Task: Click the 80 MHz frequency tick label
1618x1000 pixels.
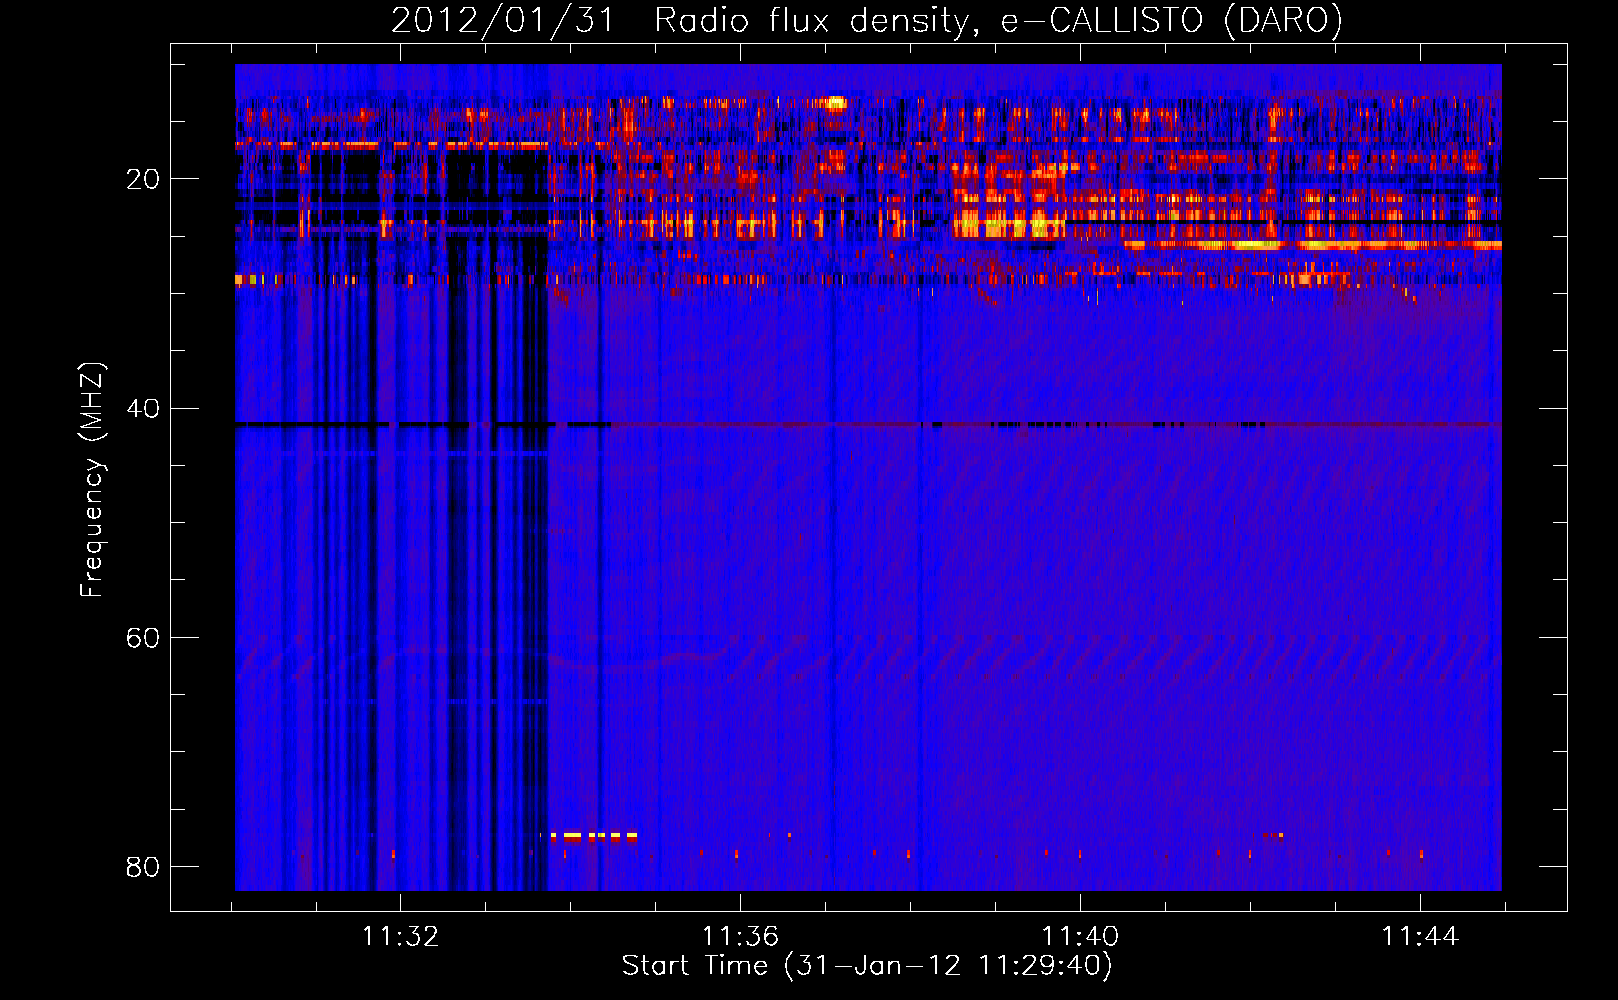Action: (x=143, y=866)
